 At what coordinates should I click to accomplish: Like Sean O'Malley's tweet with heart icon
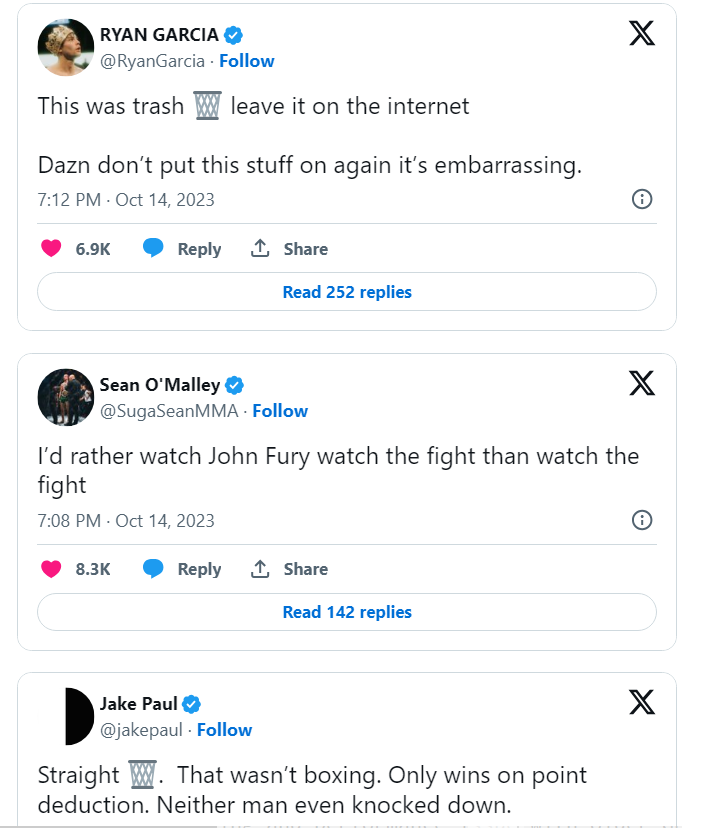point(51,569)
